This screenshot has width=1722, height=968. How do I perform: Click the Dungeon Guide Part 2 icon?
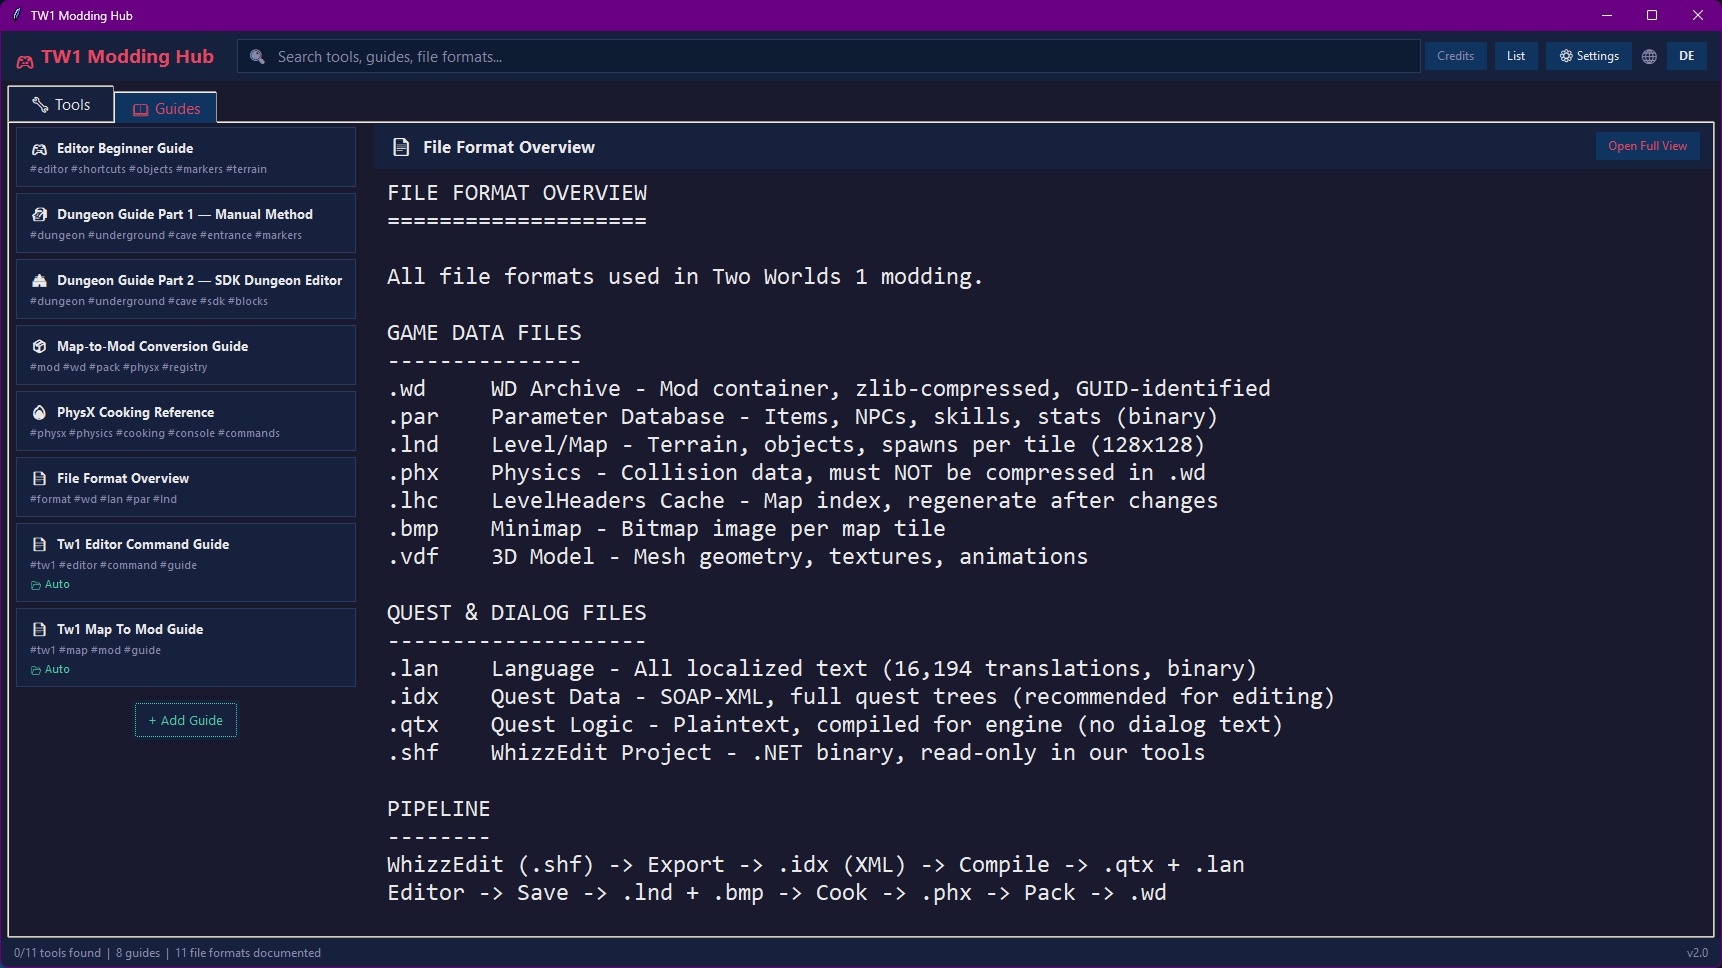pos(40,281)
